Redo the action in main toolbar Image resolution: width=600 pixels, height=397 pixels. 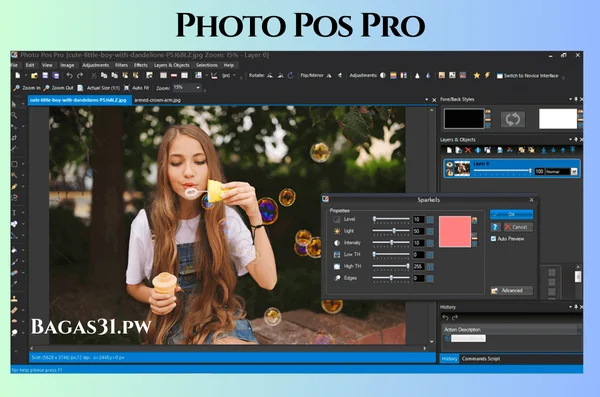coord(80,75)
